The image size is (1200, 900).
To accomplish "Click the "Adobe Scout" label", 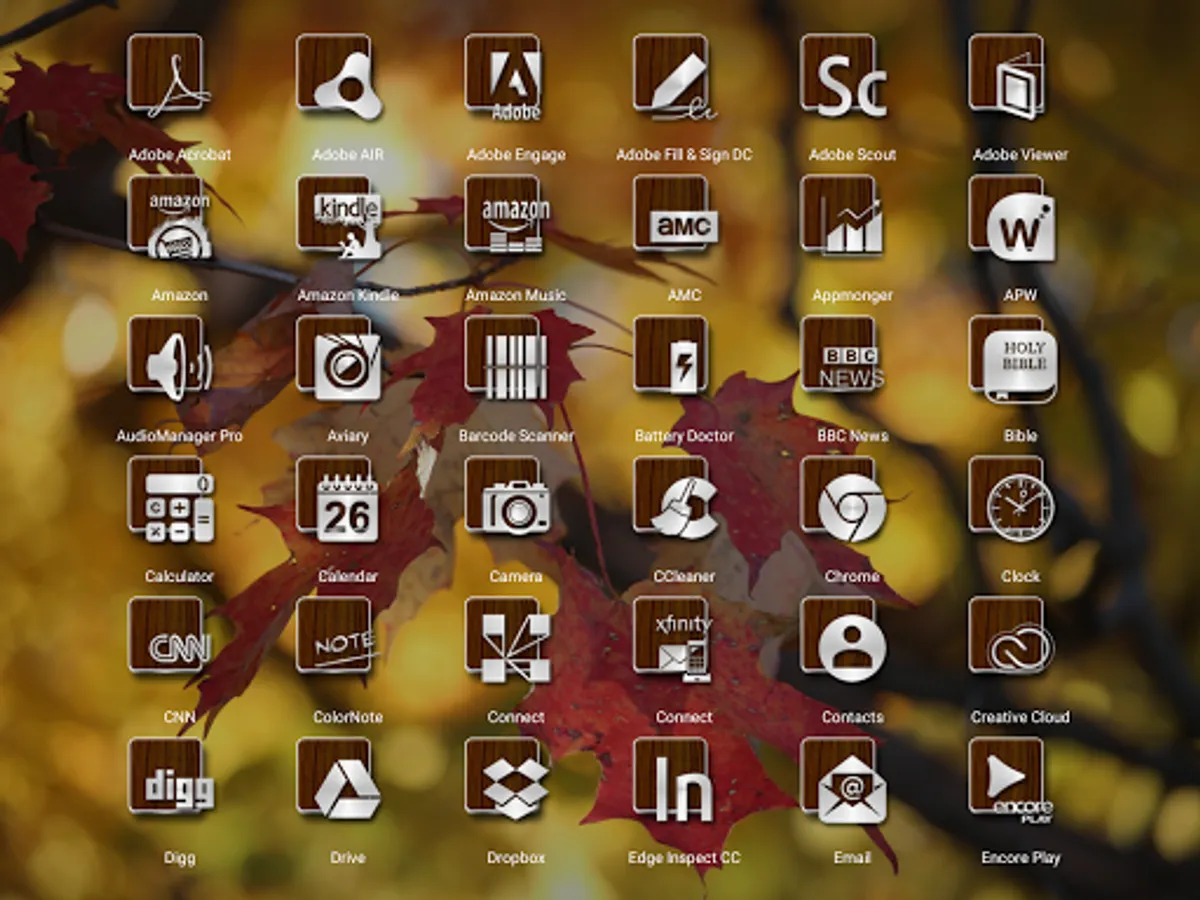I will click(852, 155).
